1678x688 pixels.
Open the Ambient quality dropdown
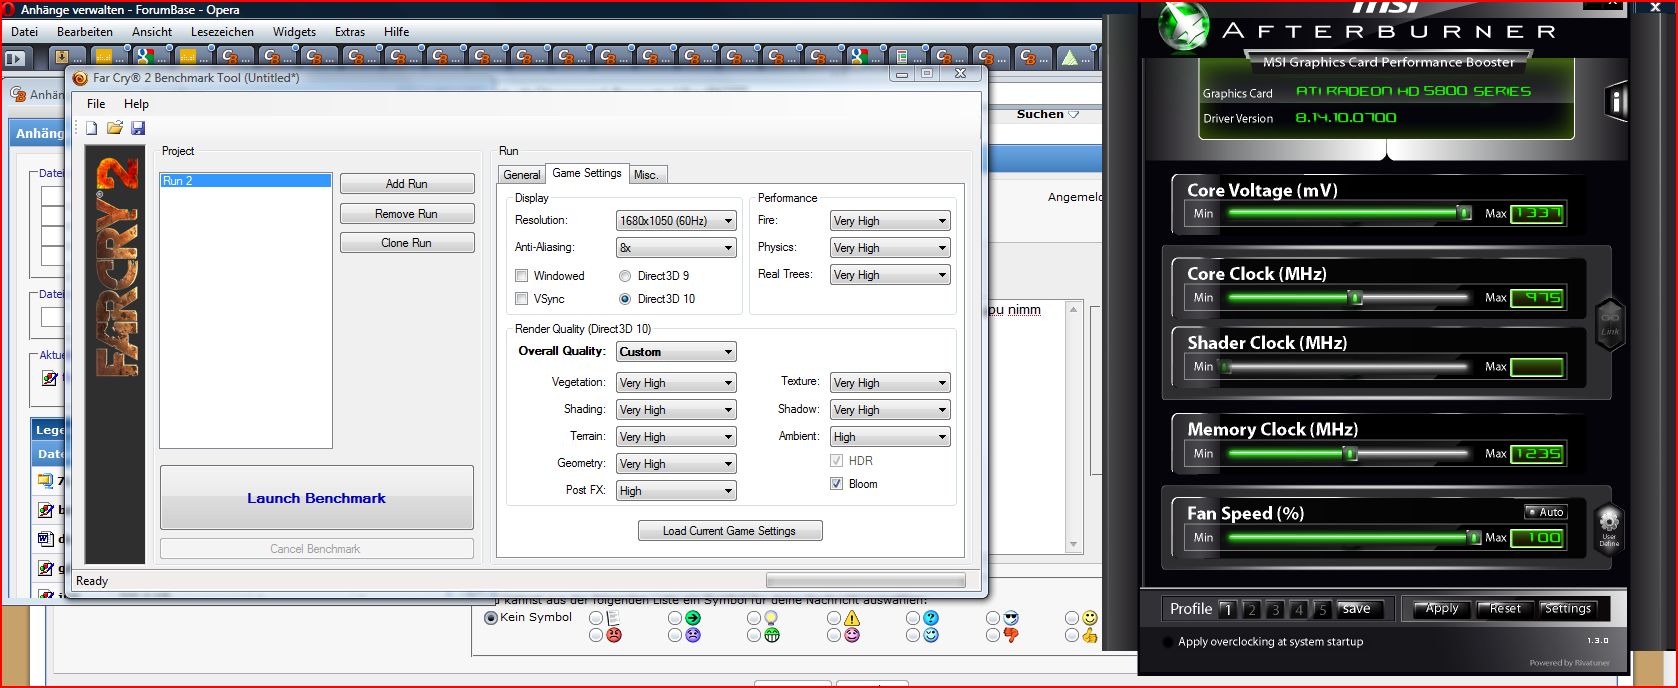(x=890, y=437)
